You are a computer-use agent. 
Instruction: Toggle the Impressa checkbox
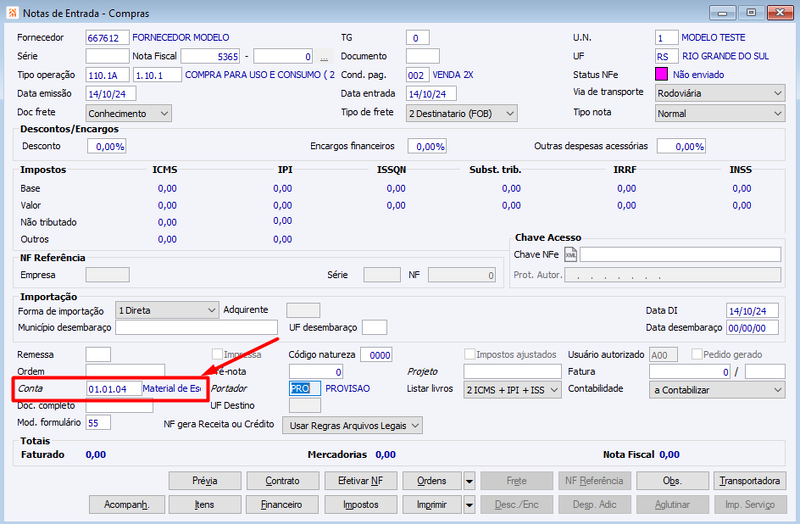pyautogui.click(x=217, y=354)
